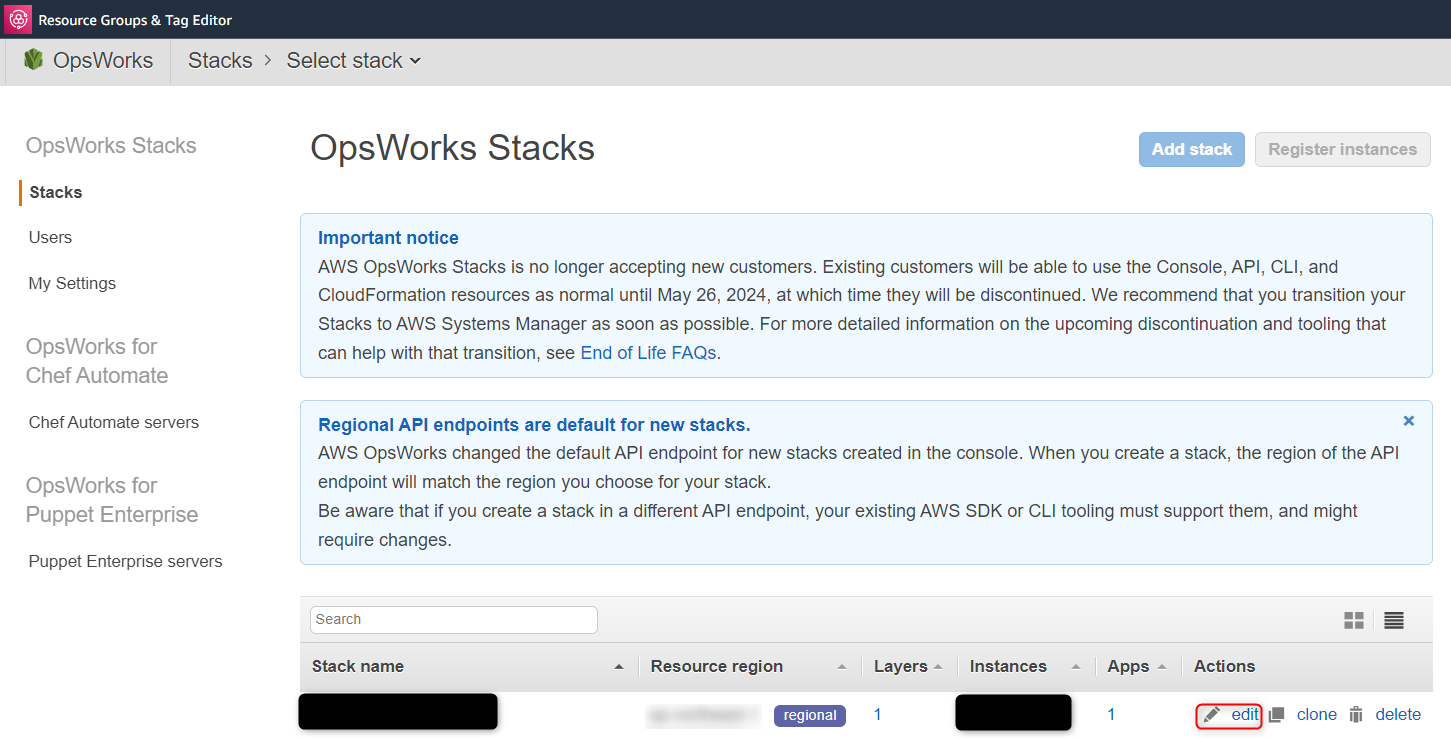Open the End of Life FAQs link
The height and width of the screenshot is (738, 1451).
tap(647, 352)
